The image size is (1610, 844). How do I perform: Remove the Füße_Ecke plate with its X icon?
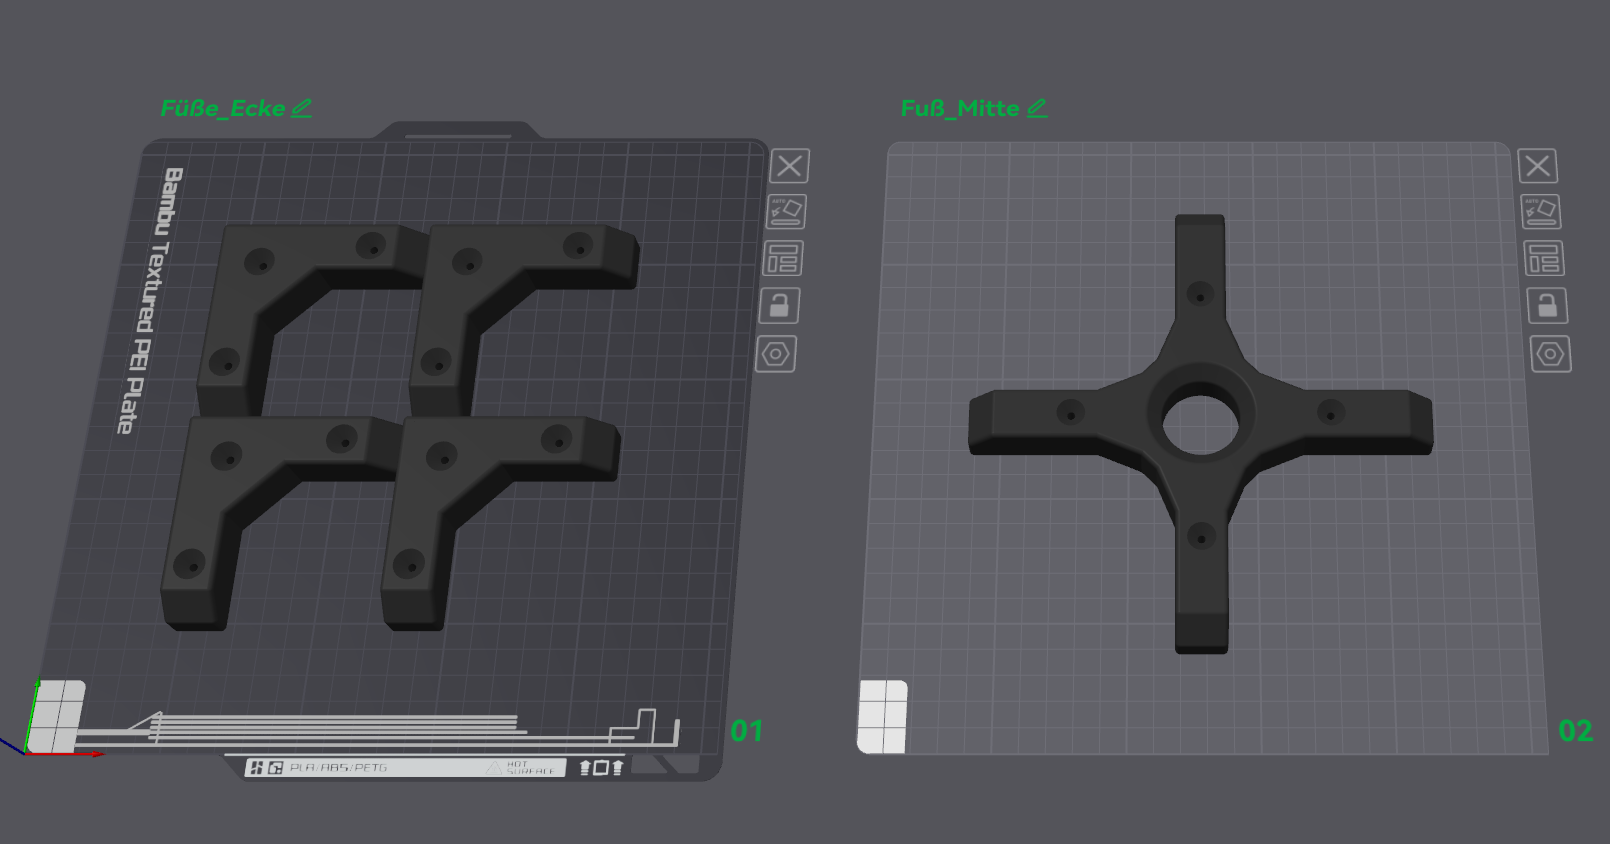coord(790,166)
